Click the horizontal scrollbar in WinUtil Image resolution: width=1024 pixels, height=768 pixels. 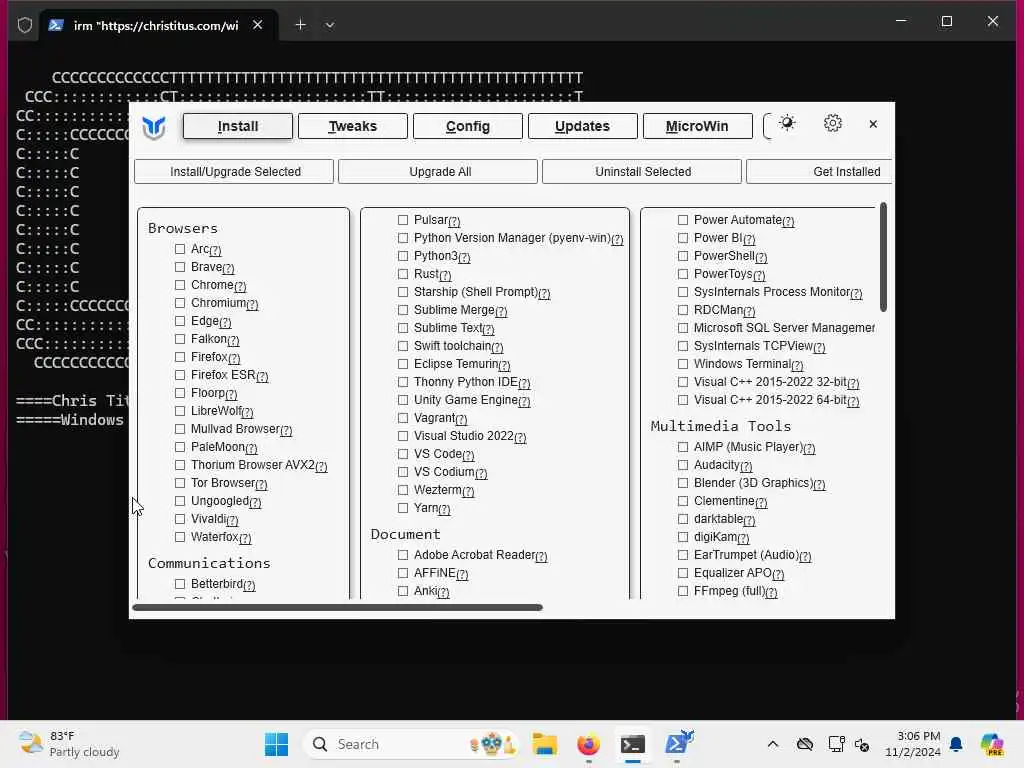pos(337,607)
